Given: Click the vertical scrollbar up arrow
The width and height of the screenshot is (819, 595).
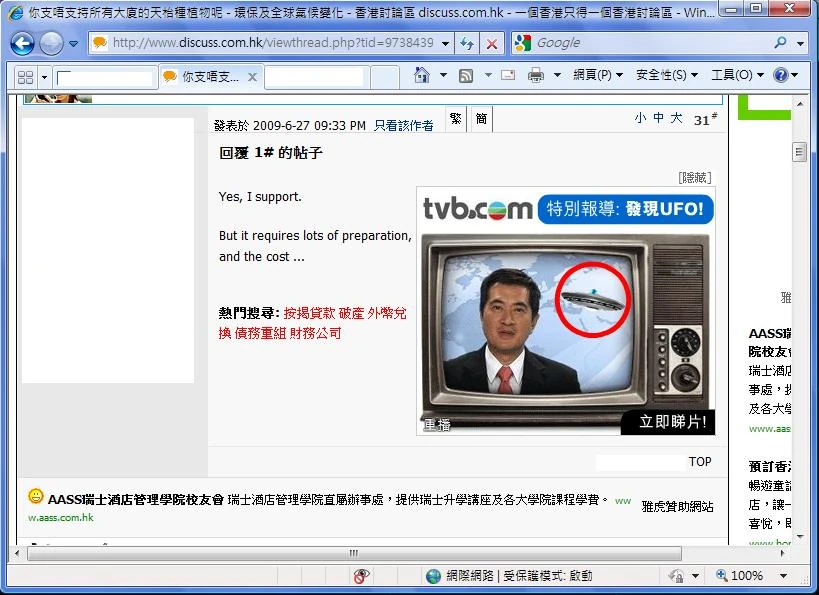Looking at the screenshot, I should point(800,105).
